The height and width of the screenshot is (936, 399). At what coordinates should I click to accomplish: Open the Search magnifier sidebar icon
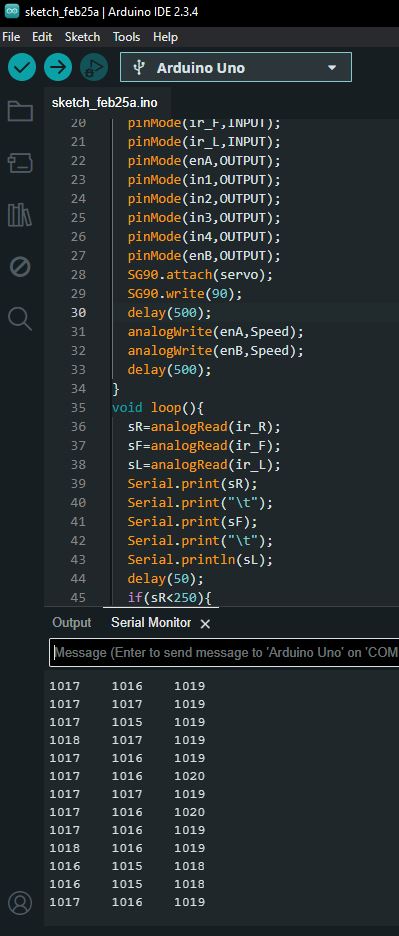(20, 319)
